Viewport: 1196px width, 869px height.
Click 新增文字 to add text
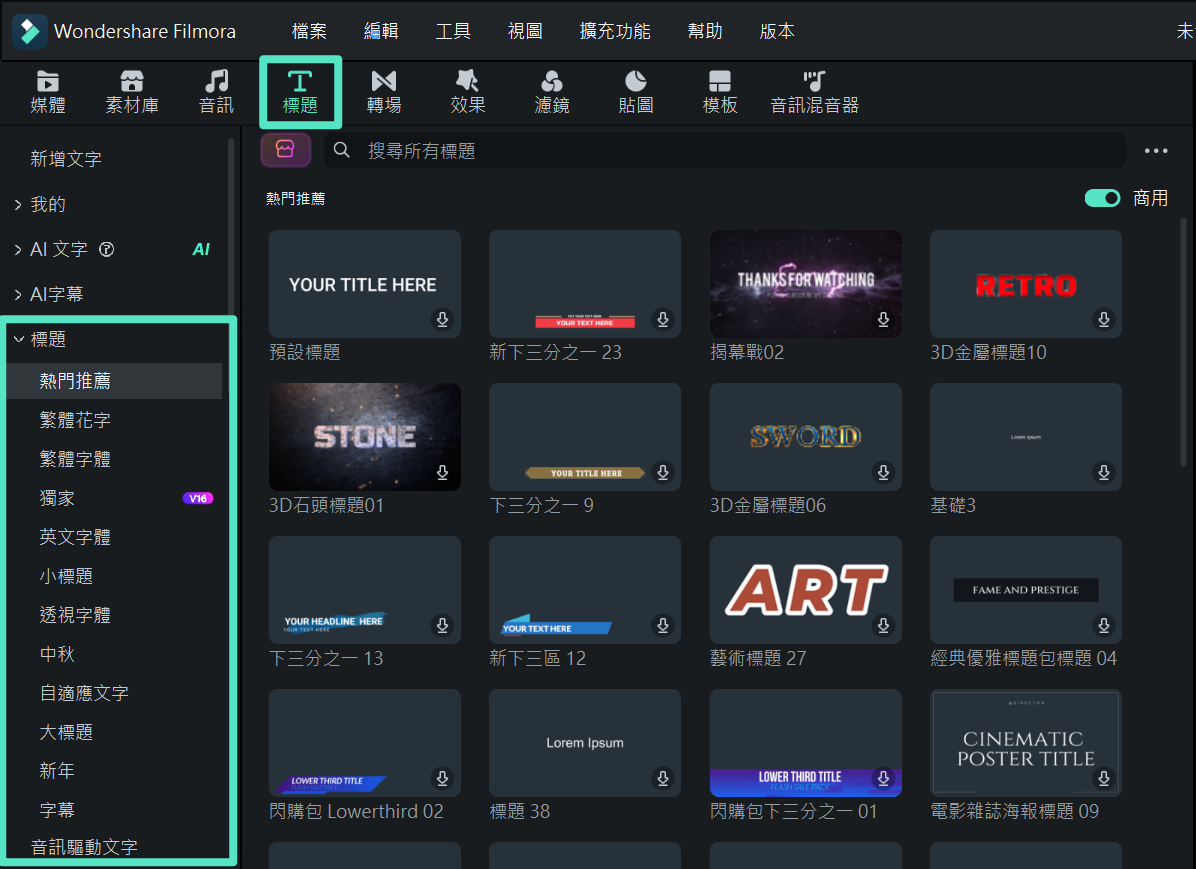[x=66, y=159]
